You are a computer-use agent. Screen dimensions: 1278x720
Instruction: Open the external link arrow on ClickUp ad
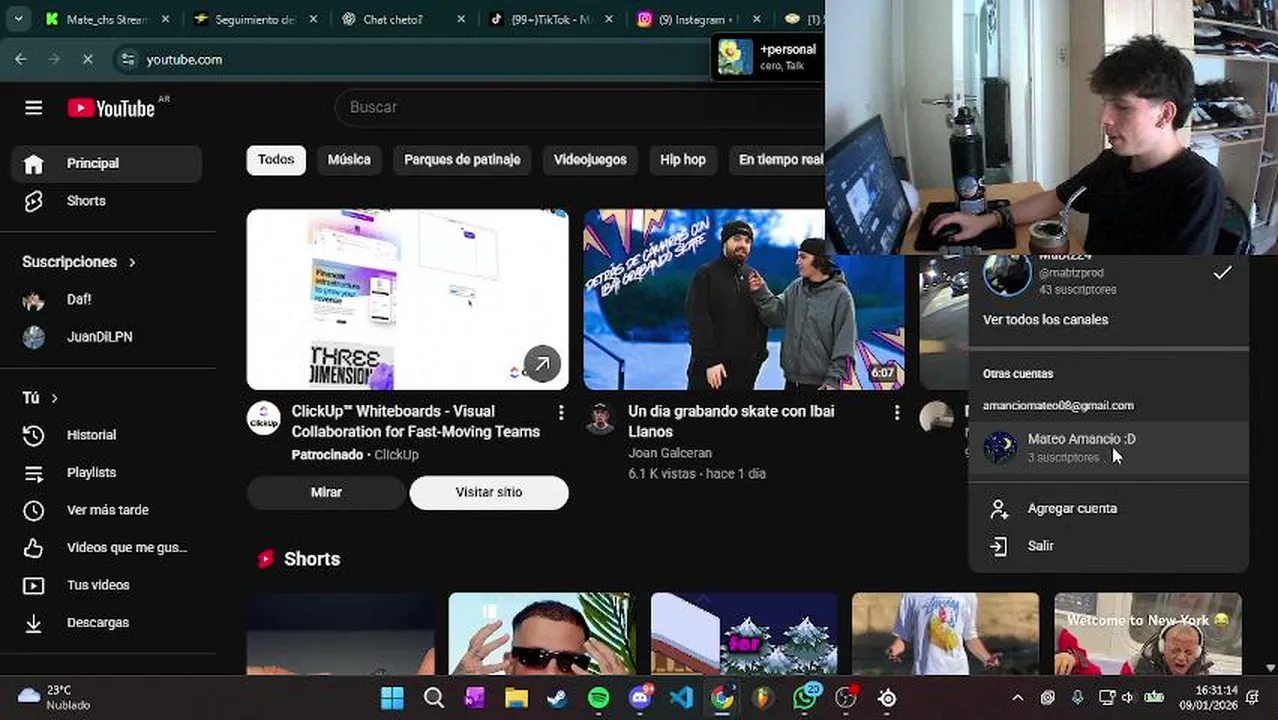[x=542, y=364]
